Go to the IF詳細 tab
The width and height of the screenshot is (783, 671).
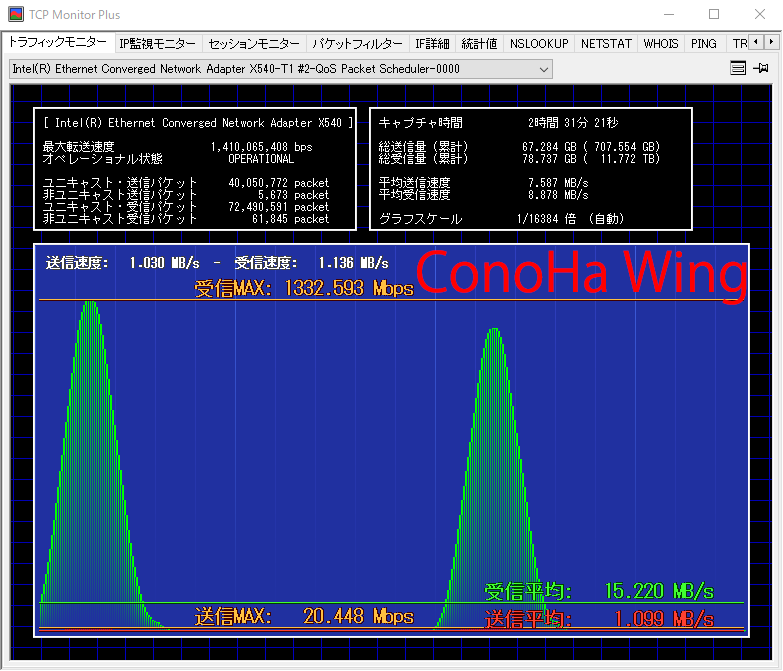coord(432,44)
